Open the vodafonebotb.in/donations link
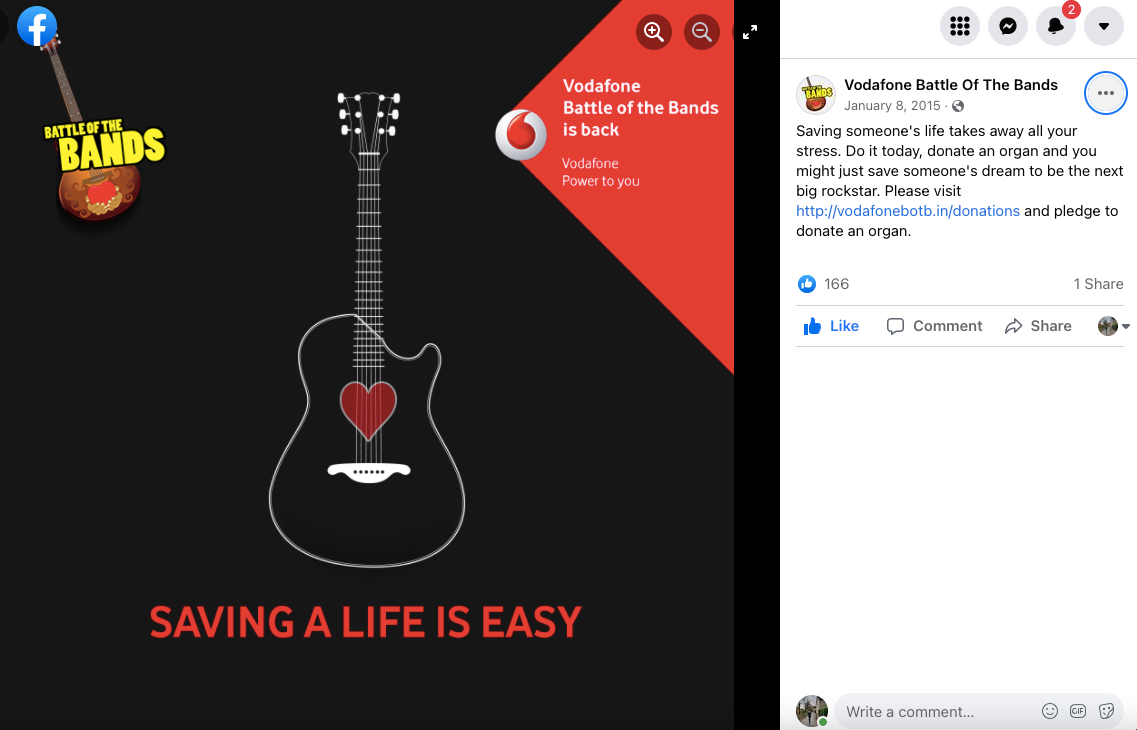 point(908,211)
